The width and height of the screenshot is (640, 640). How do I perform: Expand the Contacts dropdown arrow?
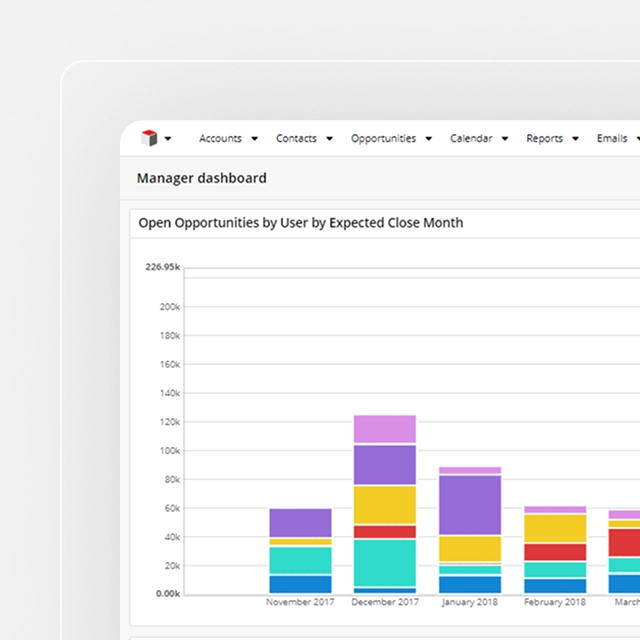329,139
